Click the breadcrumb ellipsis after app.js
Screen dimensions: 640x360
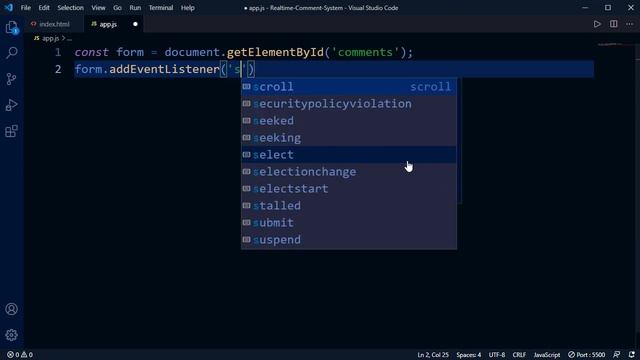[69, 38]
